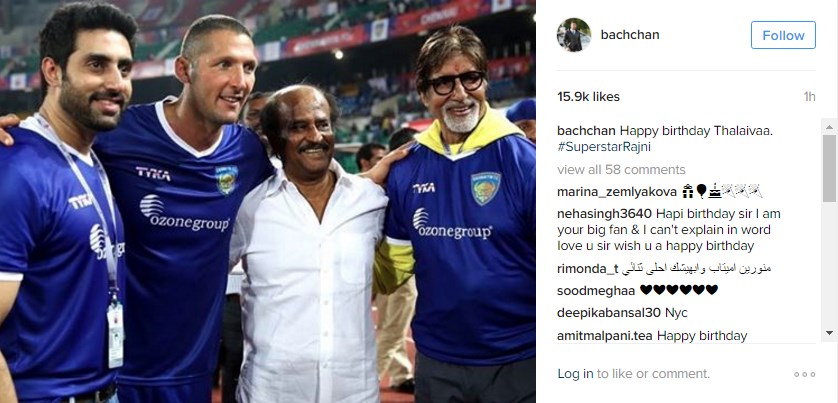
Task: Open bachchan profile from header username
Action: (630, 35)
